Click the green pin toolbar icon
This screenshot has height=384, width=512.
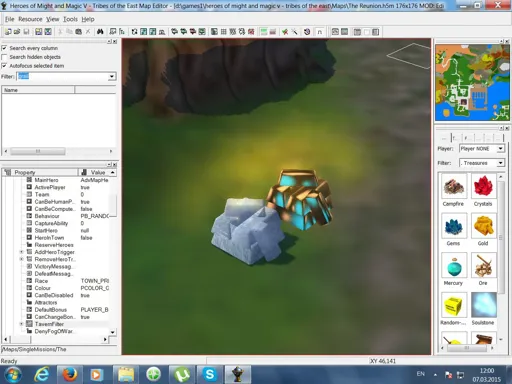click(285, 32)
